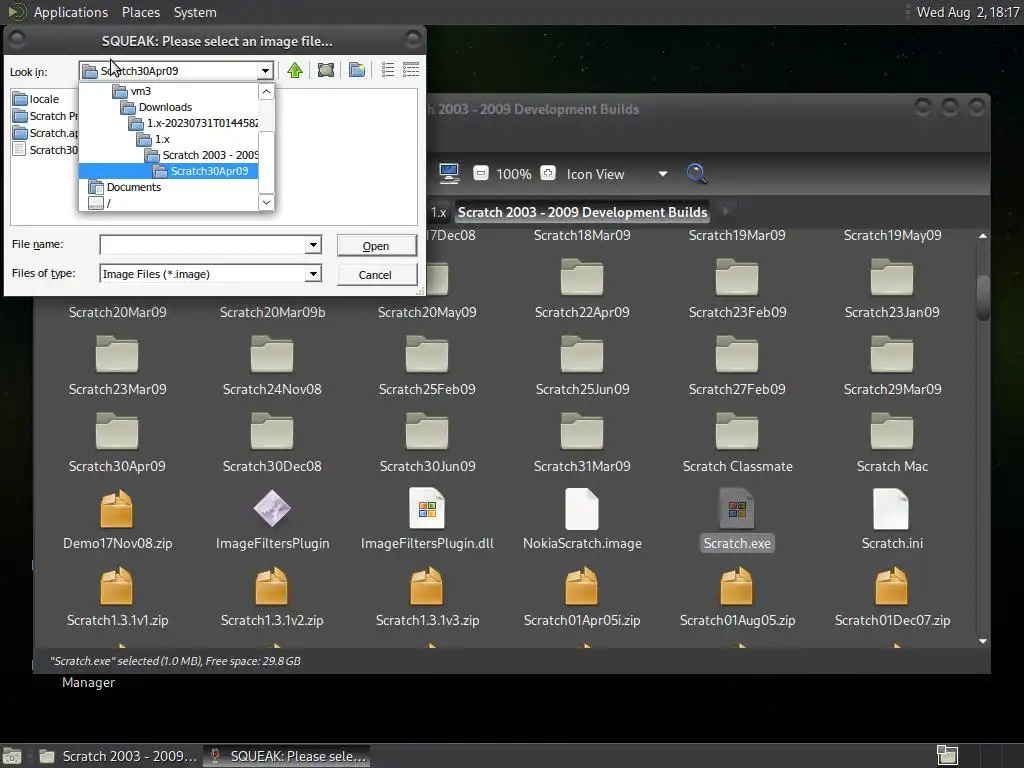Viewport: 1024px width, 768px height.
Task: Click file manager scrollbar up arrow
Action: coord(983,236)
